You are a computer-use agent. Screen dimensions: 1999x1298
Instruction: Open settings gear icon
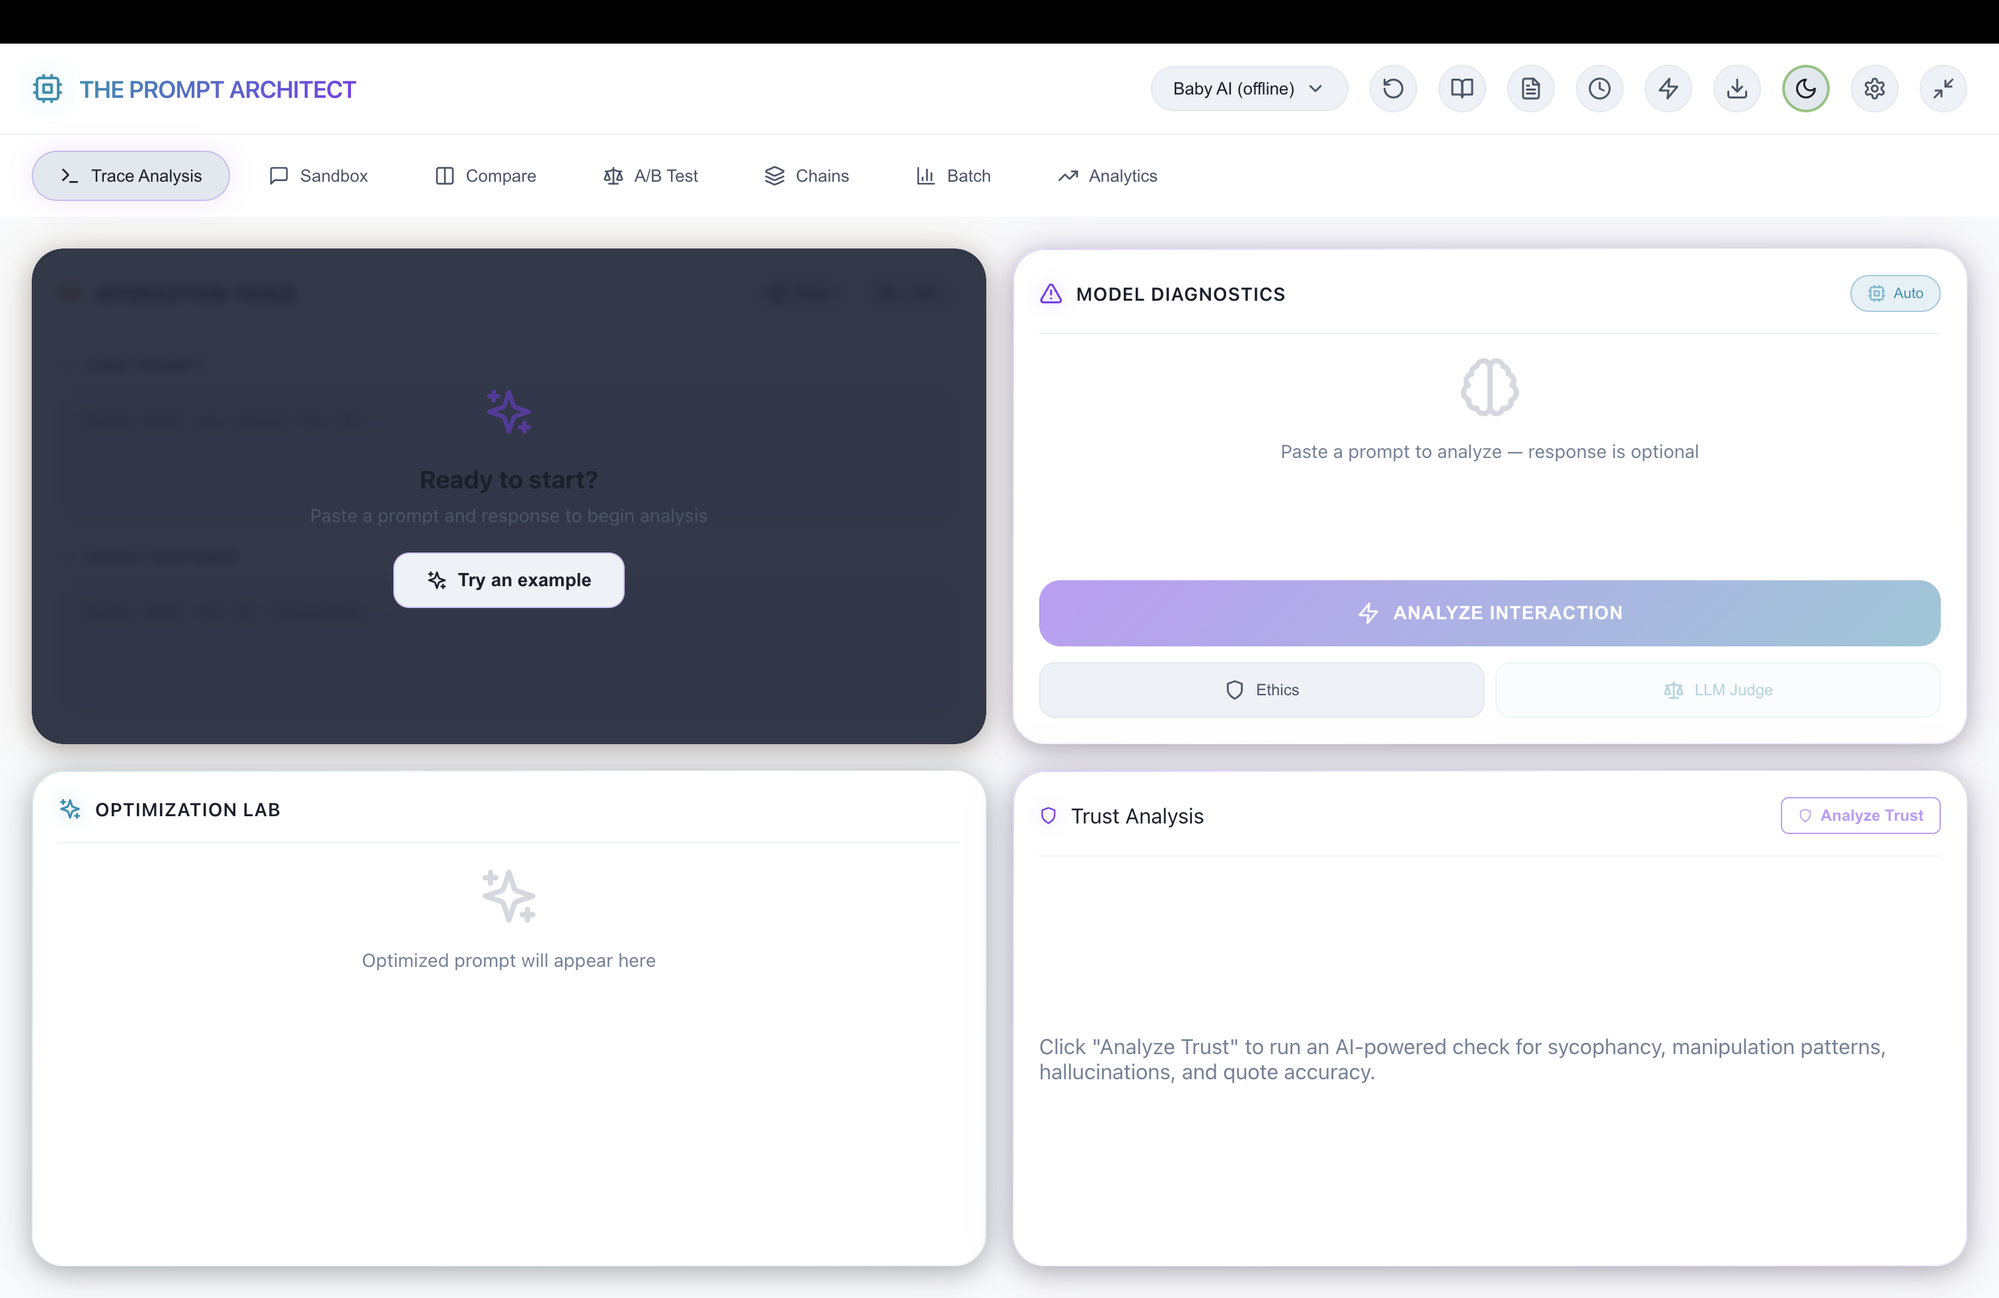tap(1875, 89)
